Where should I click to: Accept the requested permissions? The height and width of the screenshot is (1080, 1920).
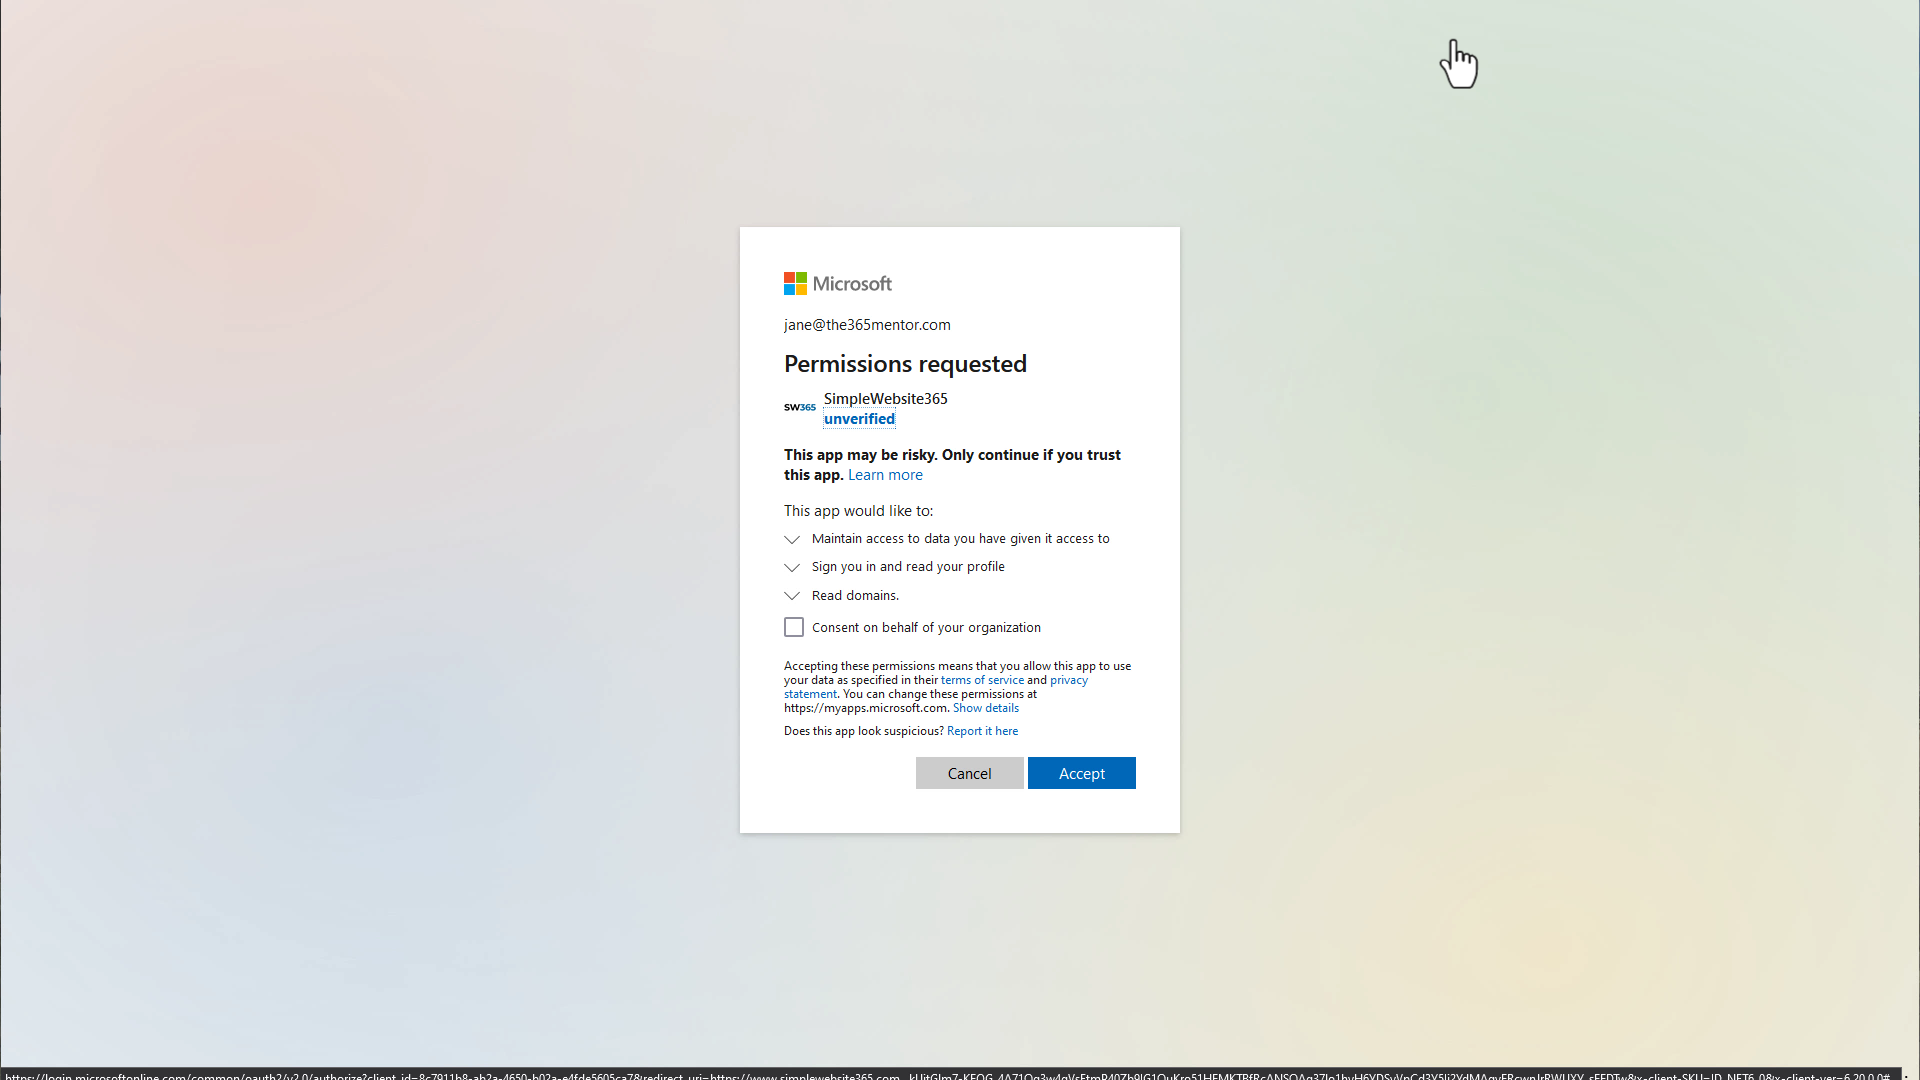click(x=1082, y=773)
